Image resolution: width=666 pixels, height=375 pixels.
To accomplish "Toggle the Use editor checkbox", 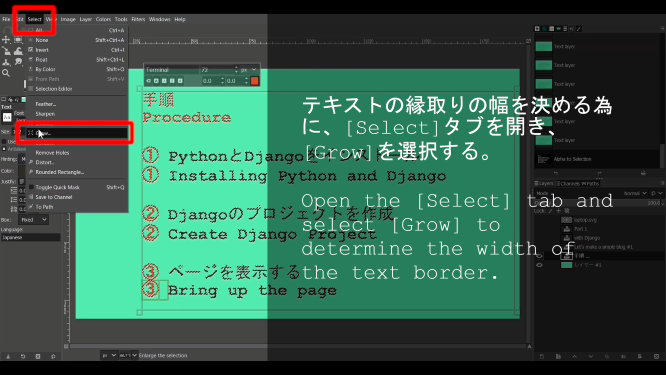I will pos(4,141).
